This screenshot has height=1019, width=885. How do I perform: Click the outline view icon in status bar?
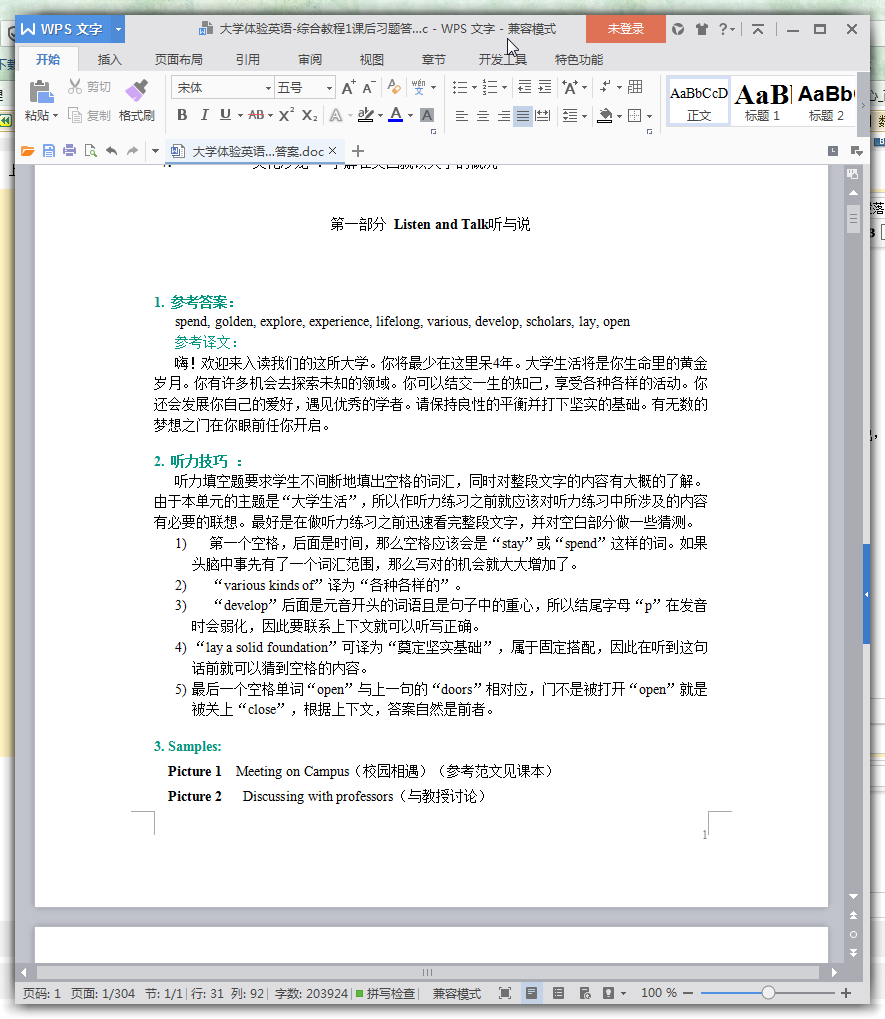558,993
